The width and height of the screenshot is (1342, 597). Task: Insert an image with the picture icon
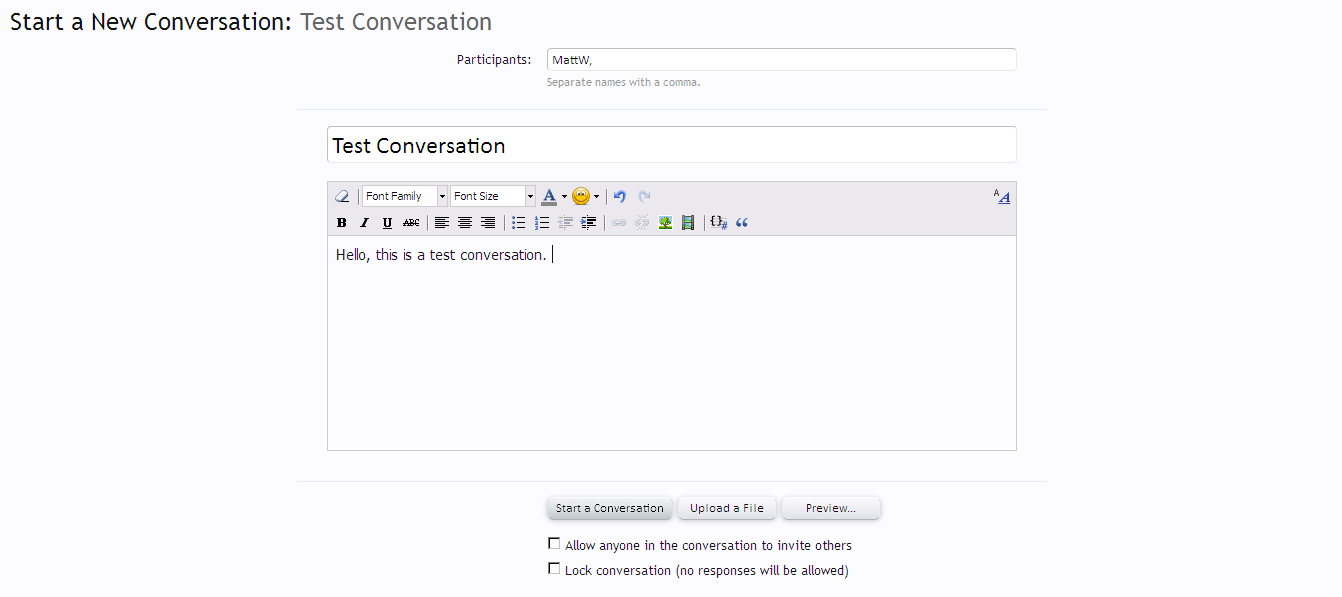tap(665, 222)
